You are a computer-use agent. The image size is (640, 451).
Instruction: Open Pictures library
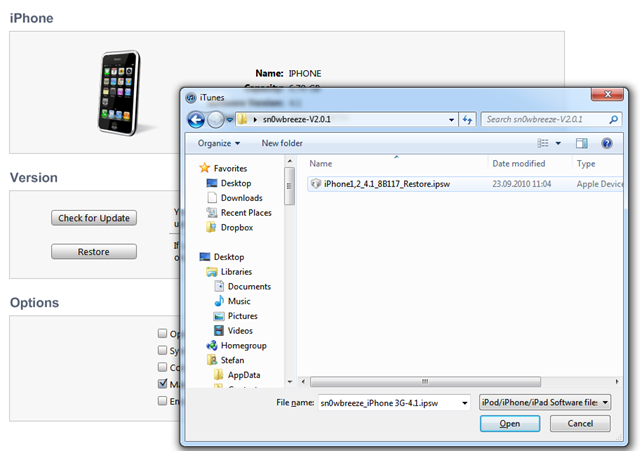coord(243,316)
